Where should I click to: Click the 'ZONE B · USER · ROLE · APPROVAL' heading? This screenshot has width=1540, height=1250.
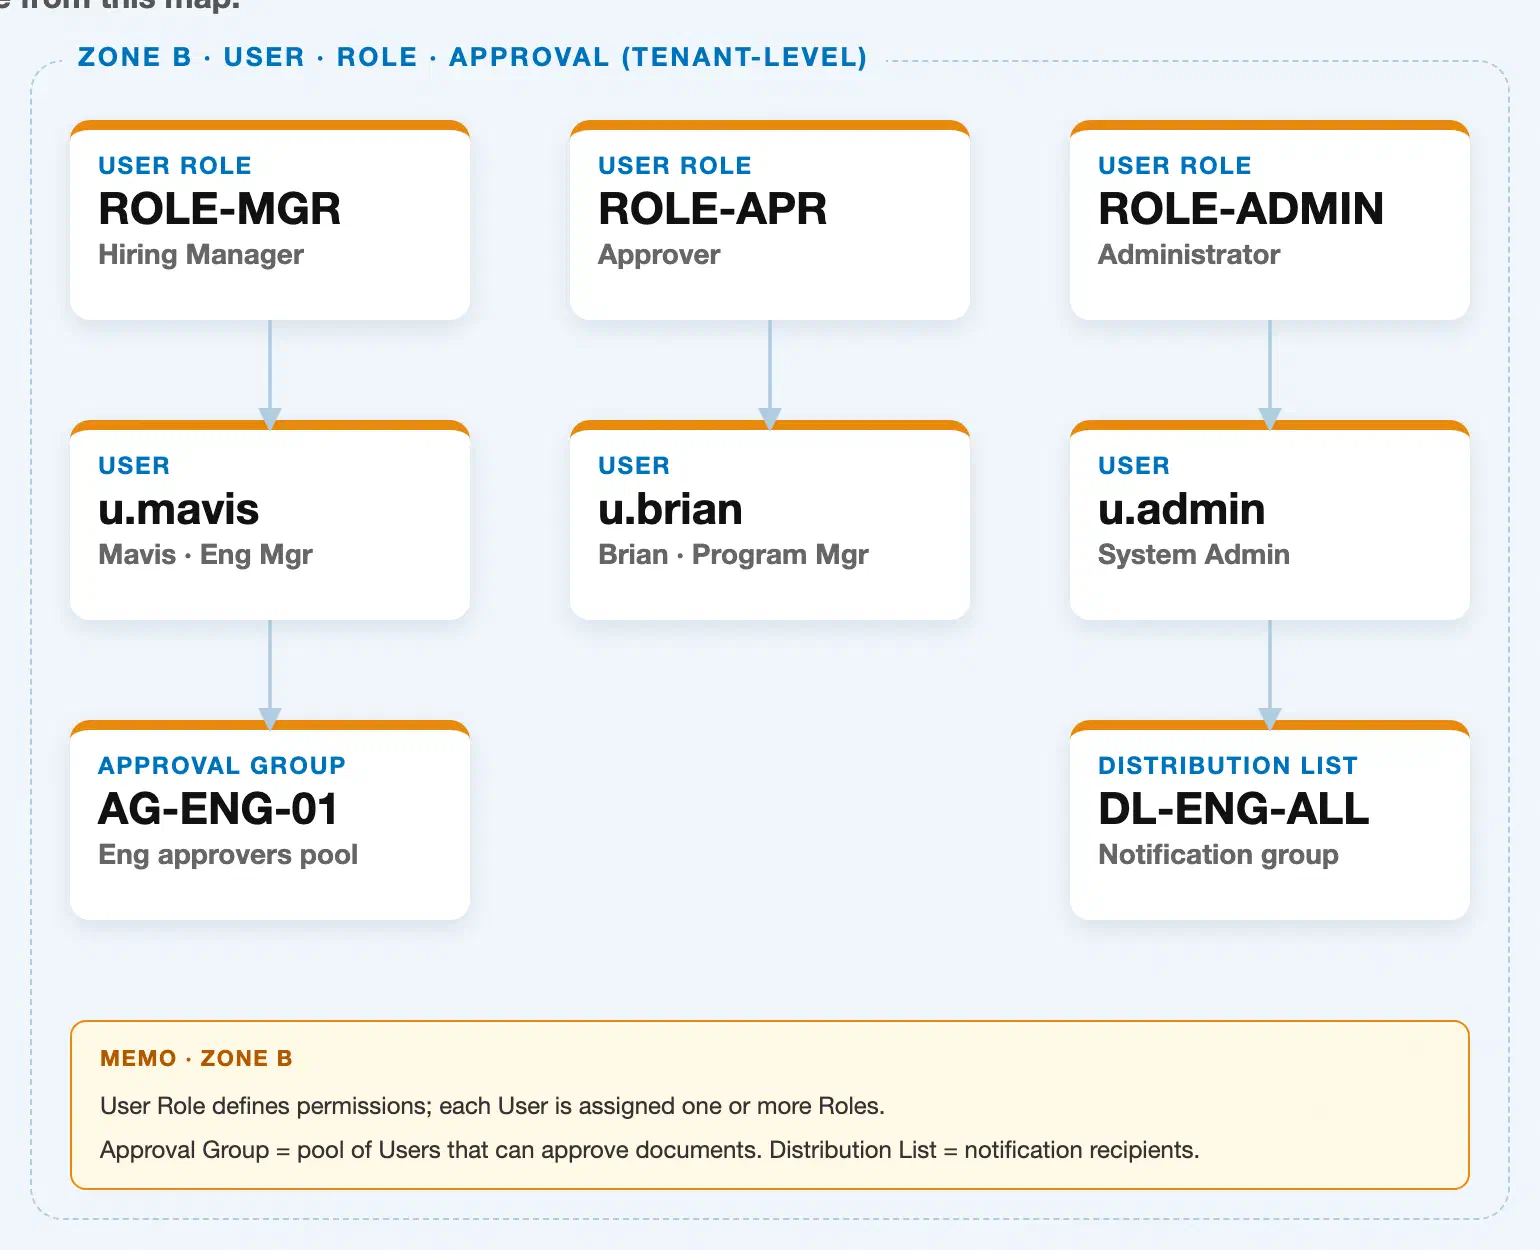[472, 57]
